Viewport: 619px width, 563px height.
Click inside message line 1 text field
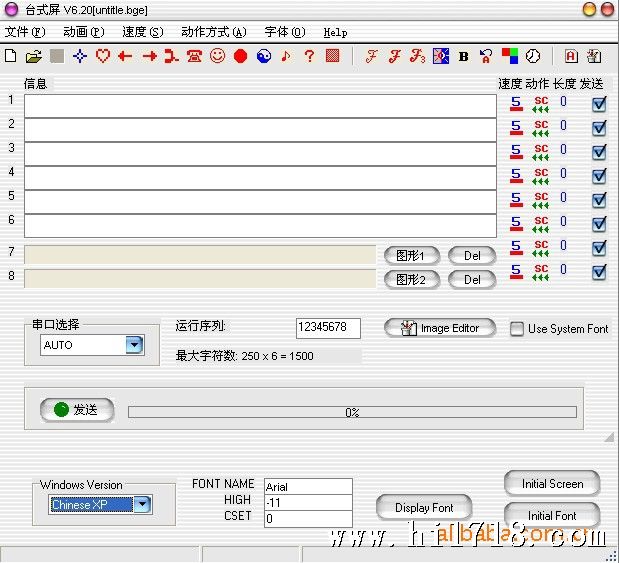click(x=260, y=105)
